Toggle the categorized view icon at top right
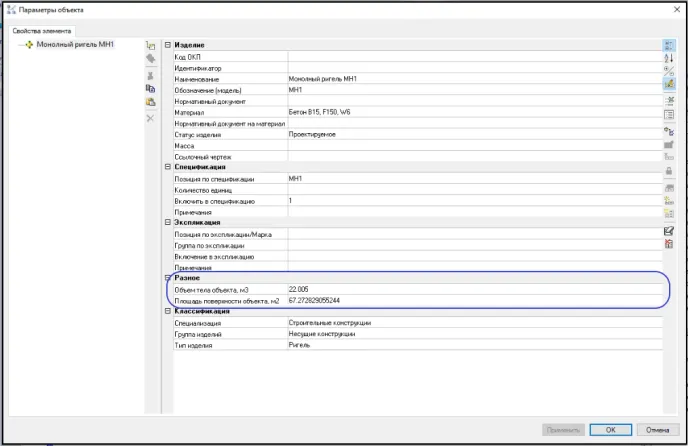 click(669, 45)
